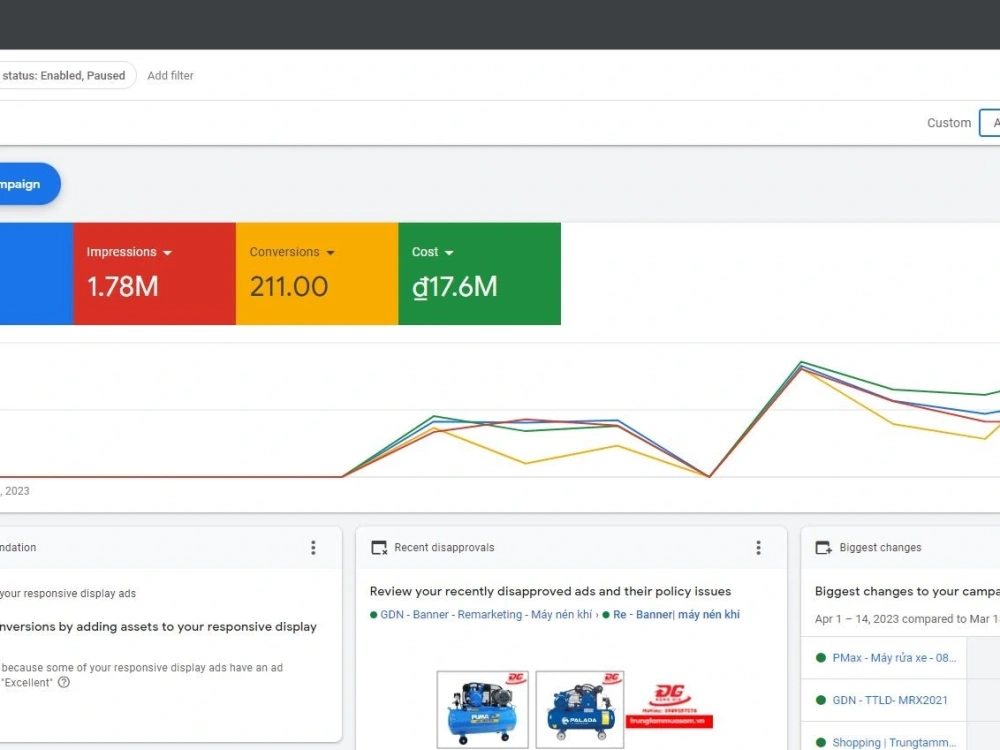The height and width of the screenshot is (750, 1000).
Task: Select the red Impressions 1.78M tile
Action: tap(155, 274)
